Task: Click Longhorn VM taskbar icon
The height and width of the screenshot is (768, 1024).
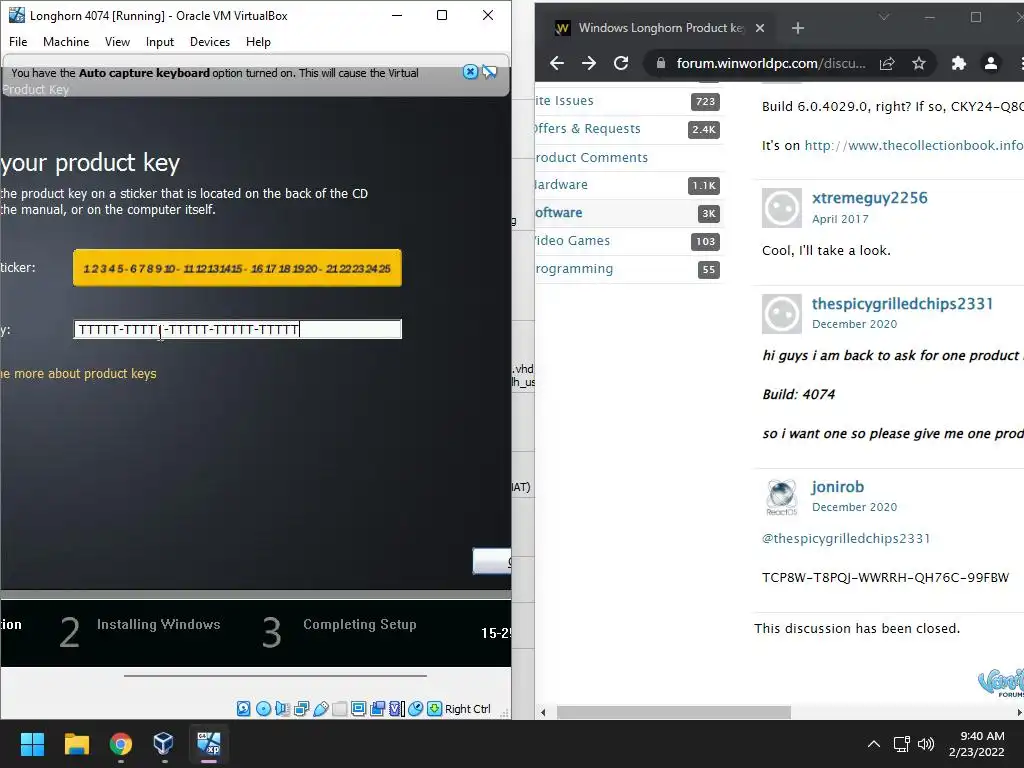Action: tap(209, 744)
